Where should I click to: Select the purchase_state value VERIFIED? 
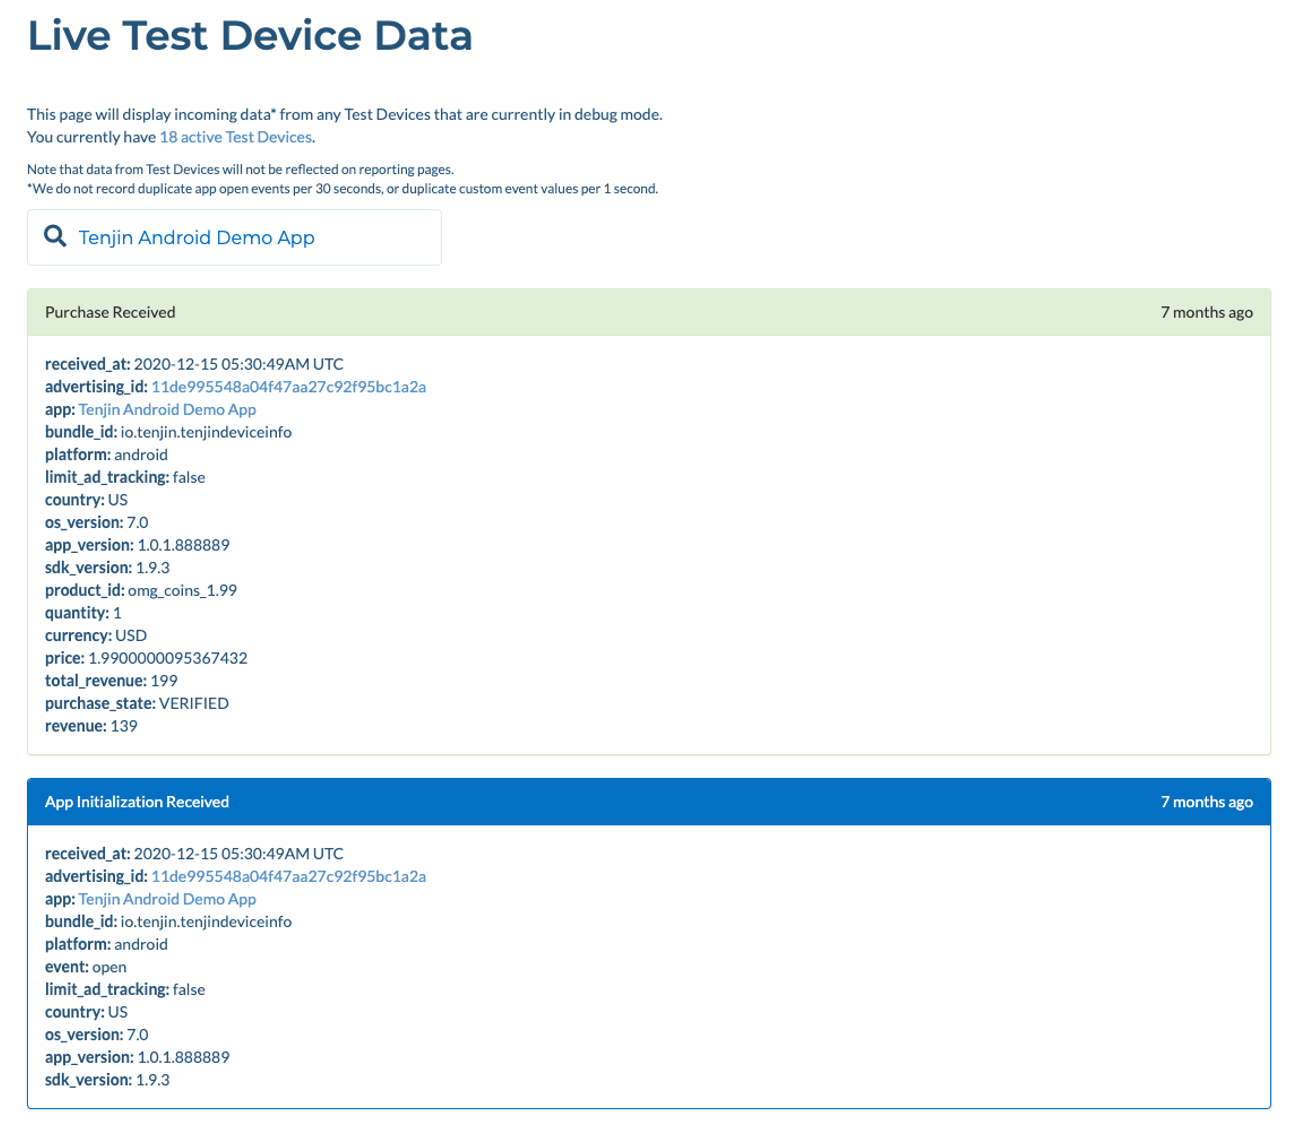[194, 704]
